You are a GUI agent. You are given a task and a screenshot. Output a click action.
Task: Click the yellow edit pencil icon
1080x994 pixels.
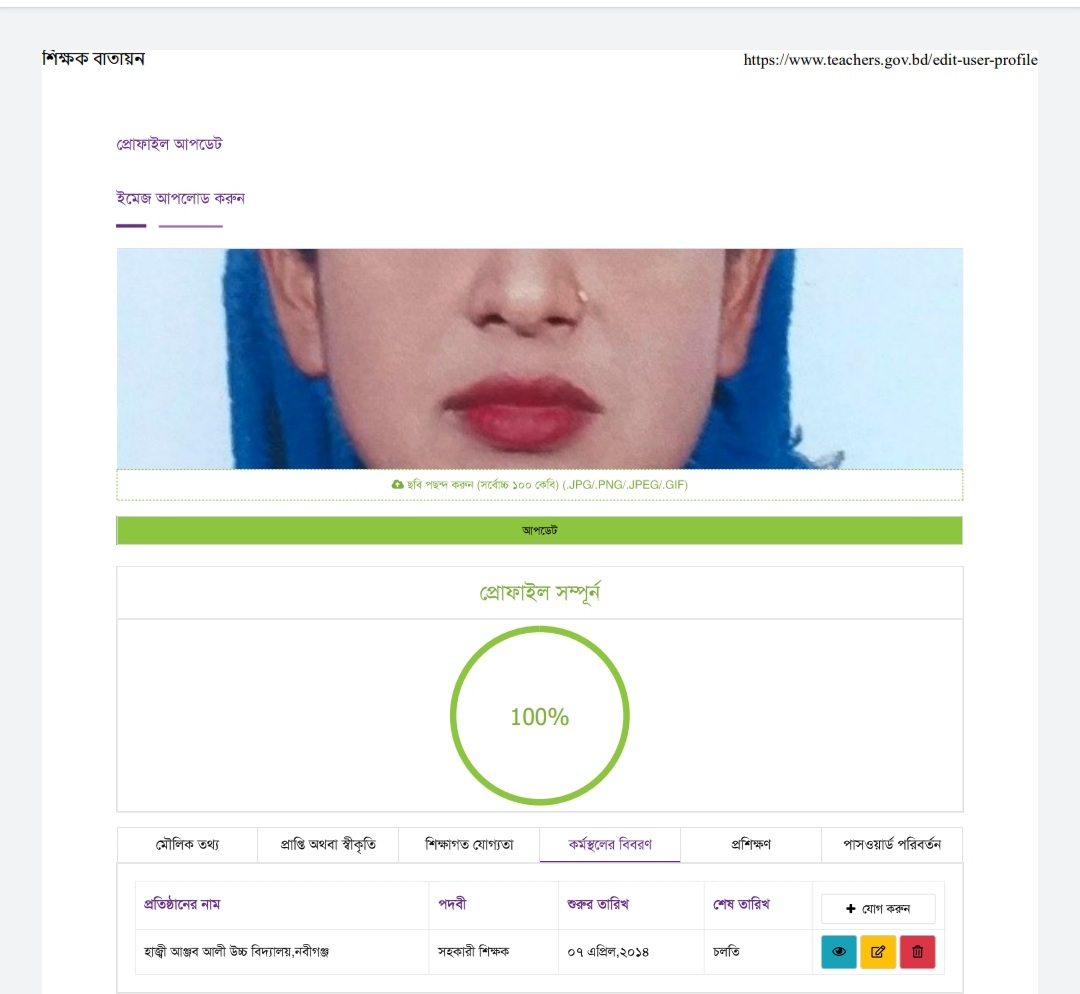click(x=878, y=951)
